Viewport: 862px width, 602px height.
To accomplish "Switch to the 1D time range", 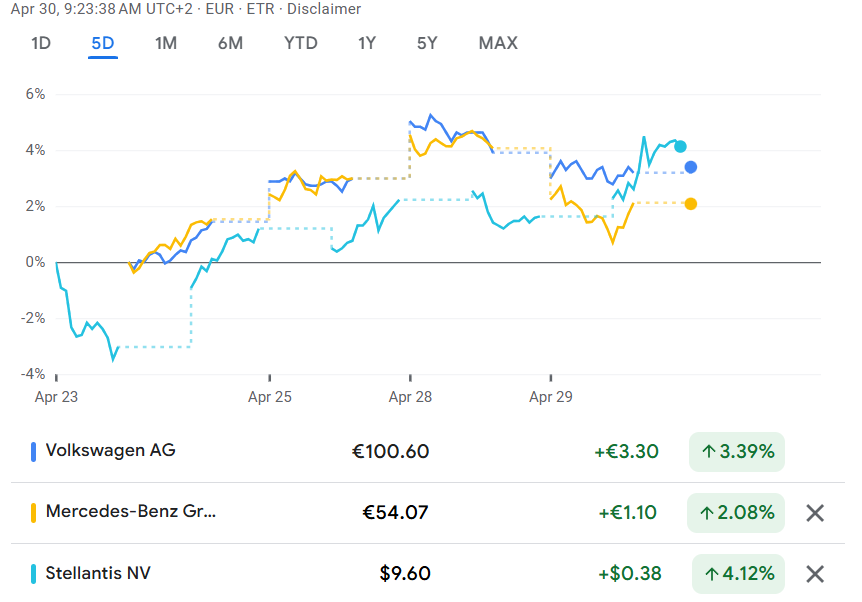I will pyautogui.click(x=41, y=43).
